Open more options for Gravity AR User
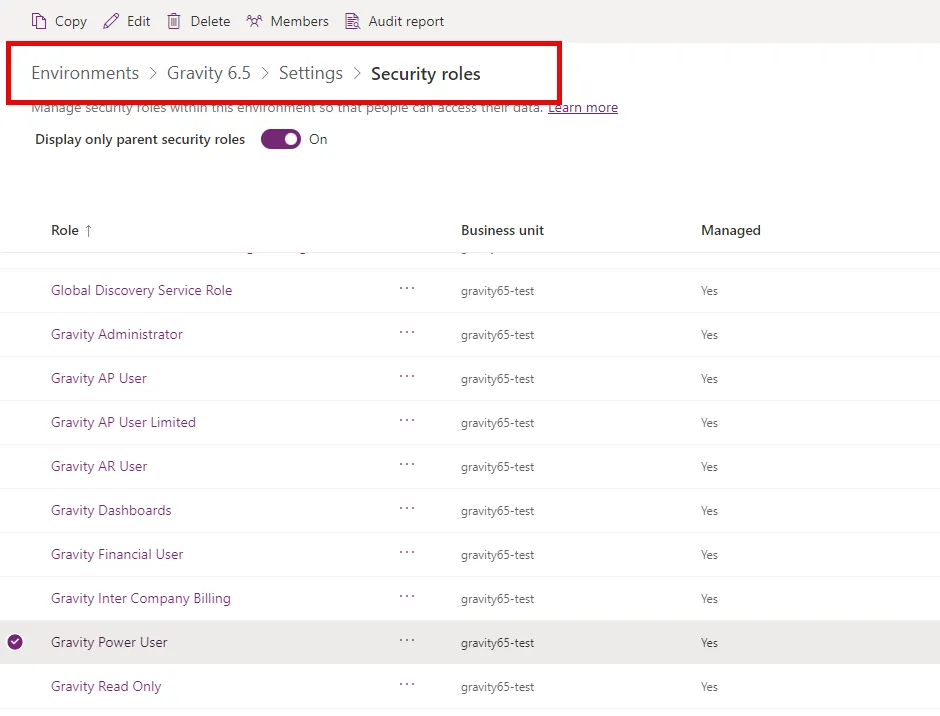 [x=407, y=464]
